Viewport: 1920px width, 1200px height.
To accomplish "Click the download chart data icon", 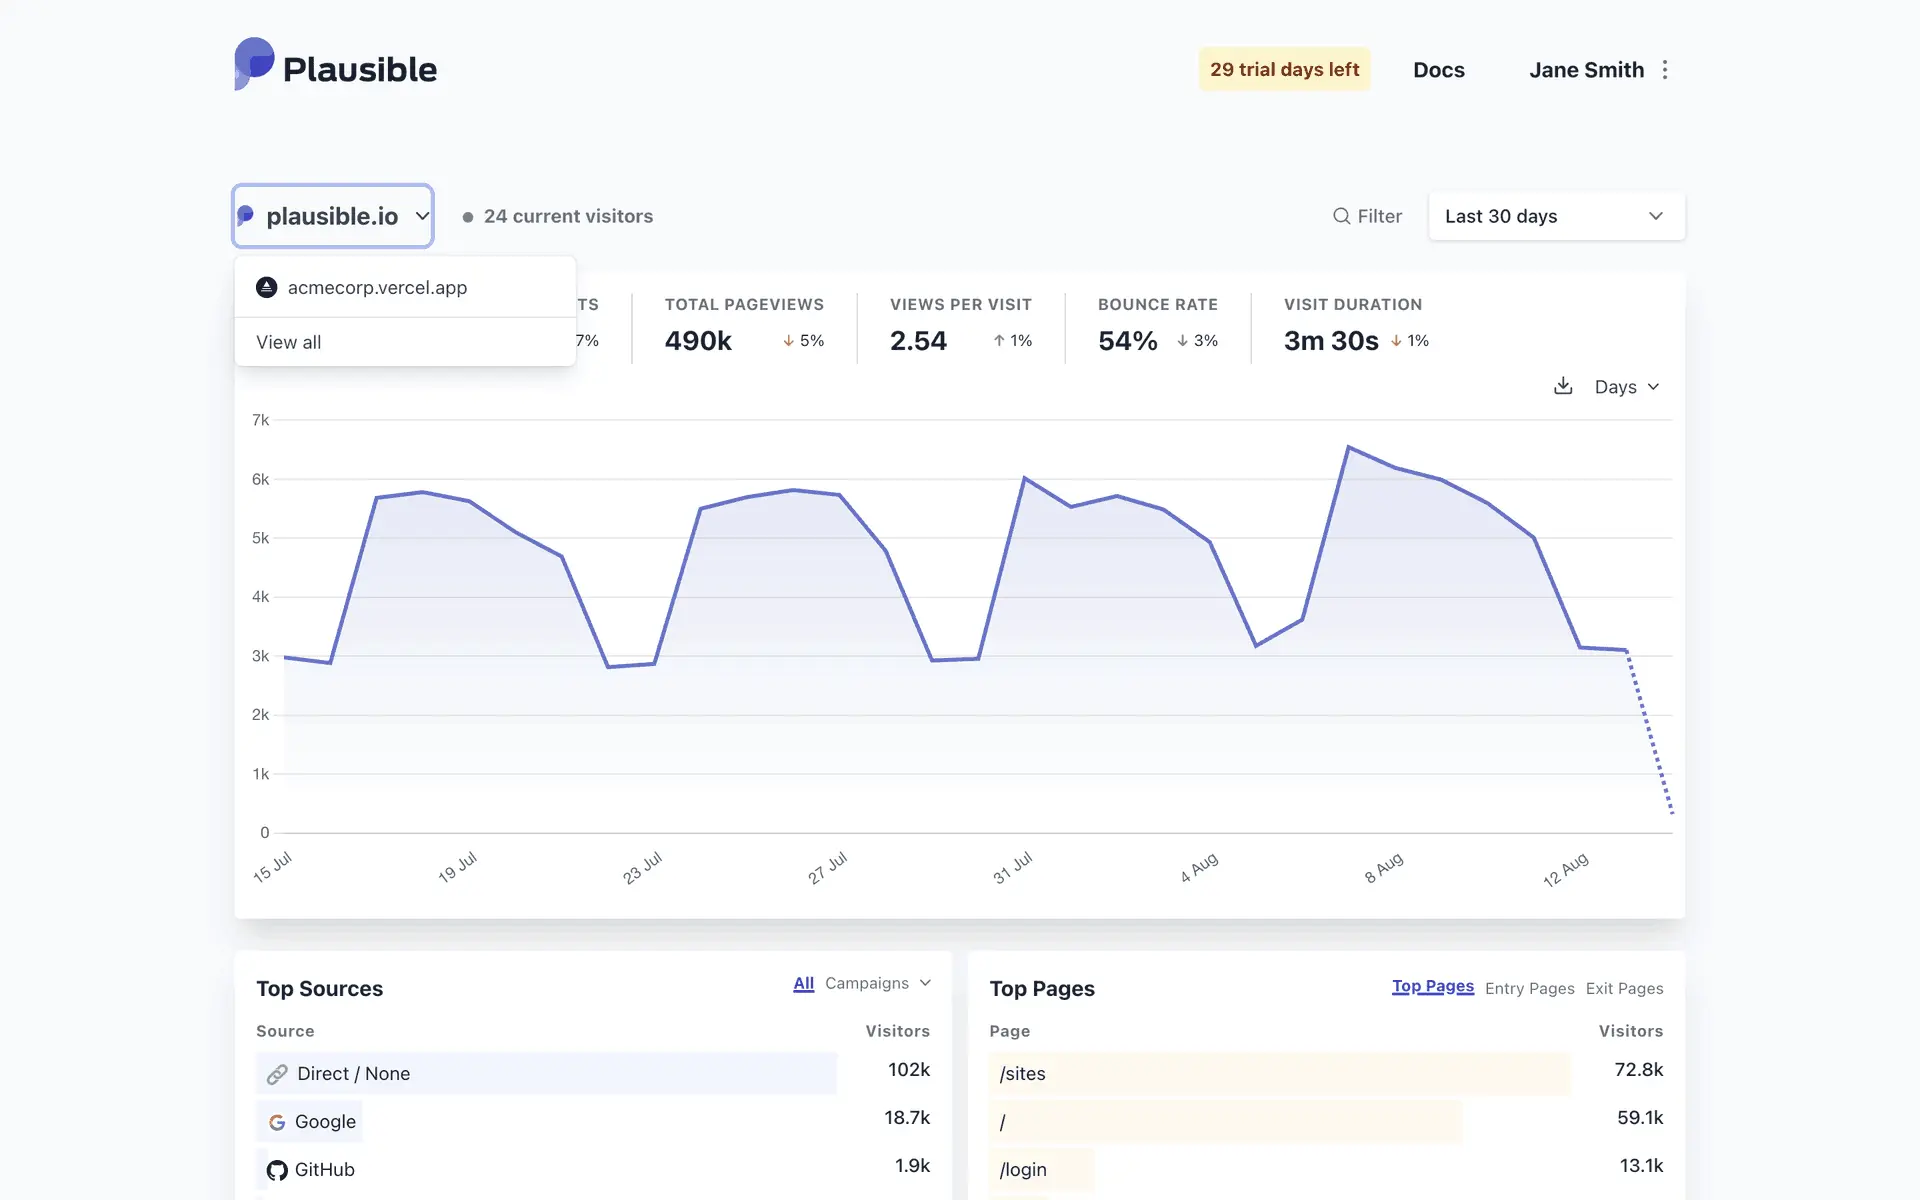I will (x=1563, y=386).
